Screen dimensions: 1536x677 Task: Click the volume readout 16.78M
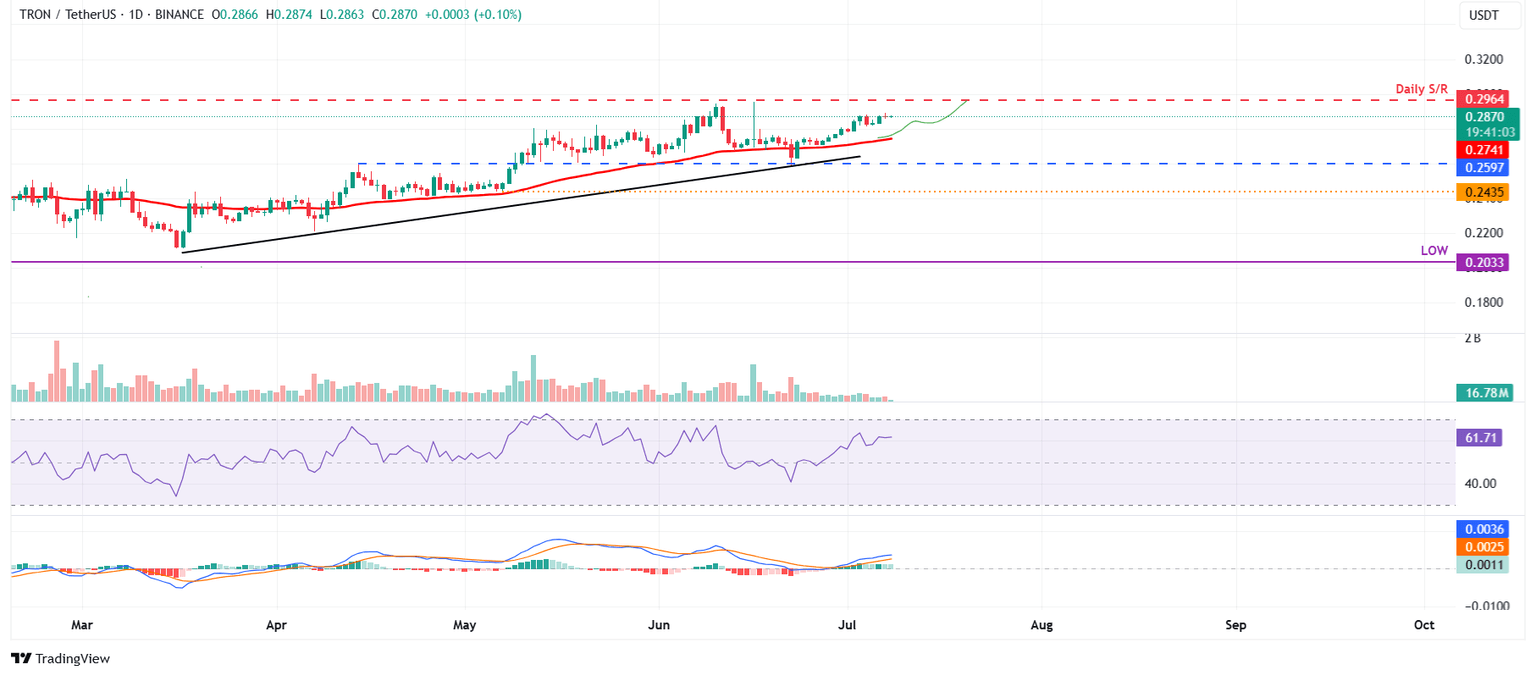pos(1489,394)
